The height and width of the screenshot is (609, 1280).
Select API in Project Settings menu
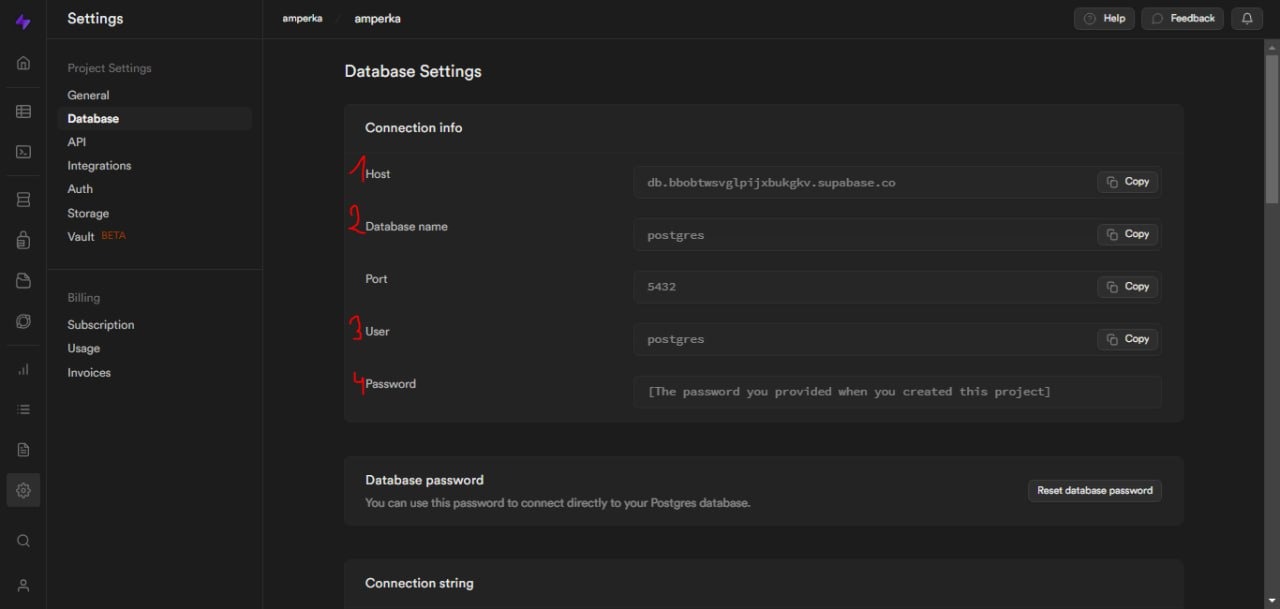[77, 142]
